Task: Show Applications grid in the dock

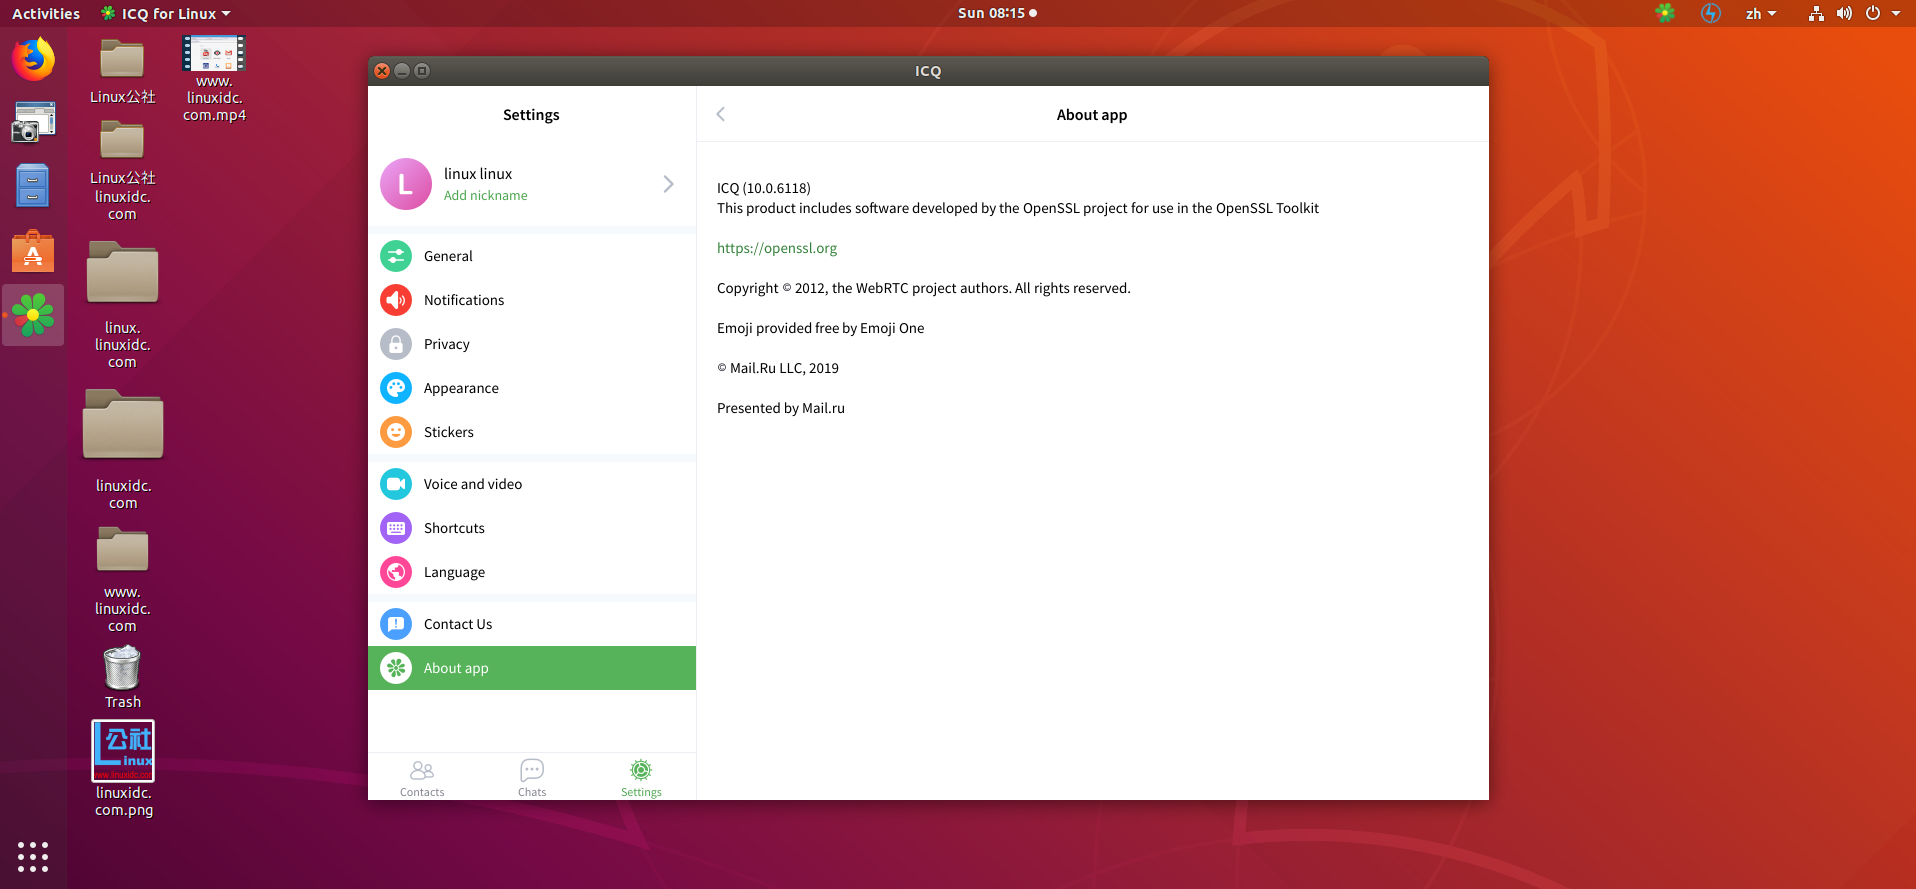Action: tap(33, 856)
